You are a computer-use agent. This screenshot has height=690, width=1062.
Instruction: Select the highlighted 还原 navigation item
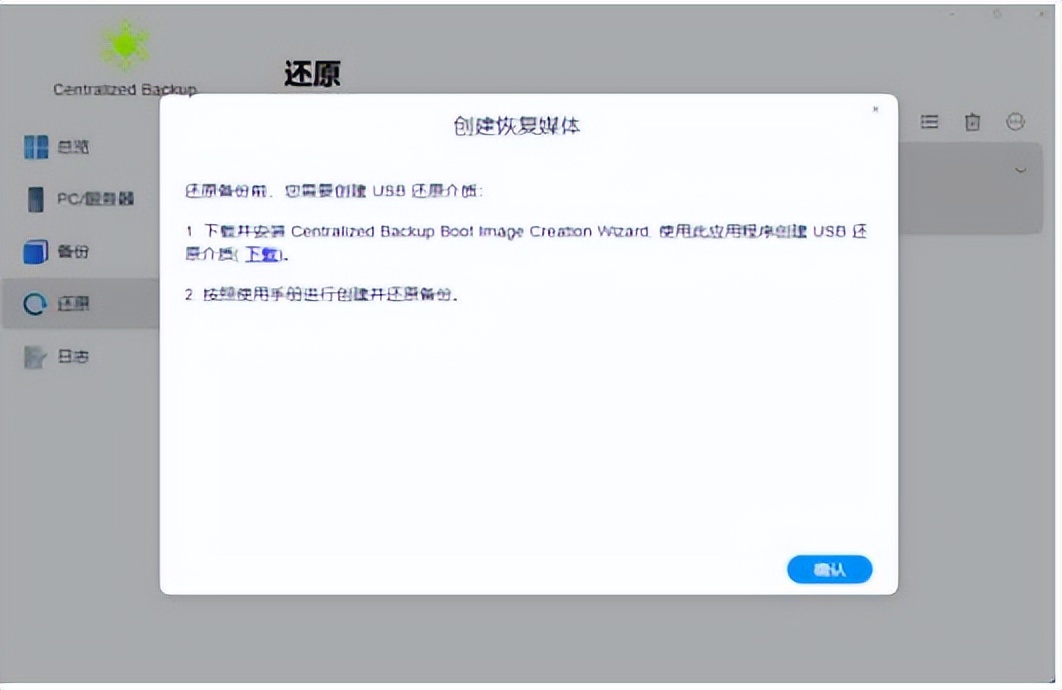[60, 304]
